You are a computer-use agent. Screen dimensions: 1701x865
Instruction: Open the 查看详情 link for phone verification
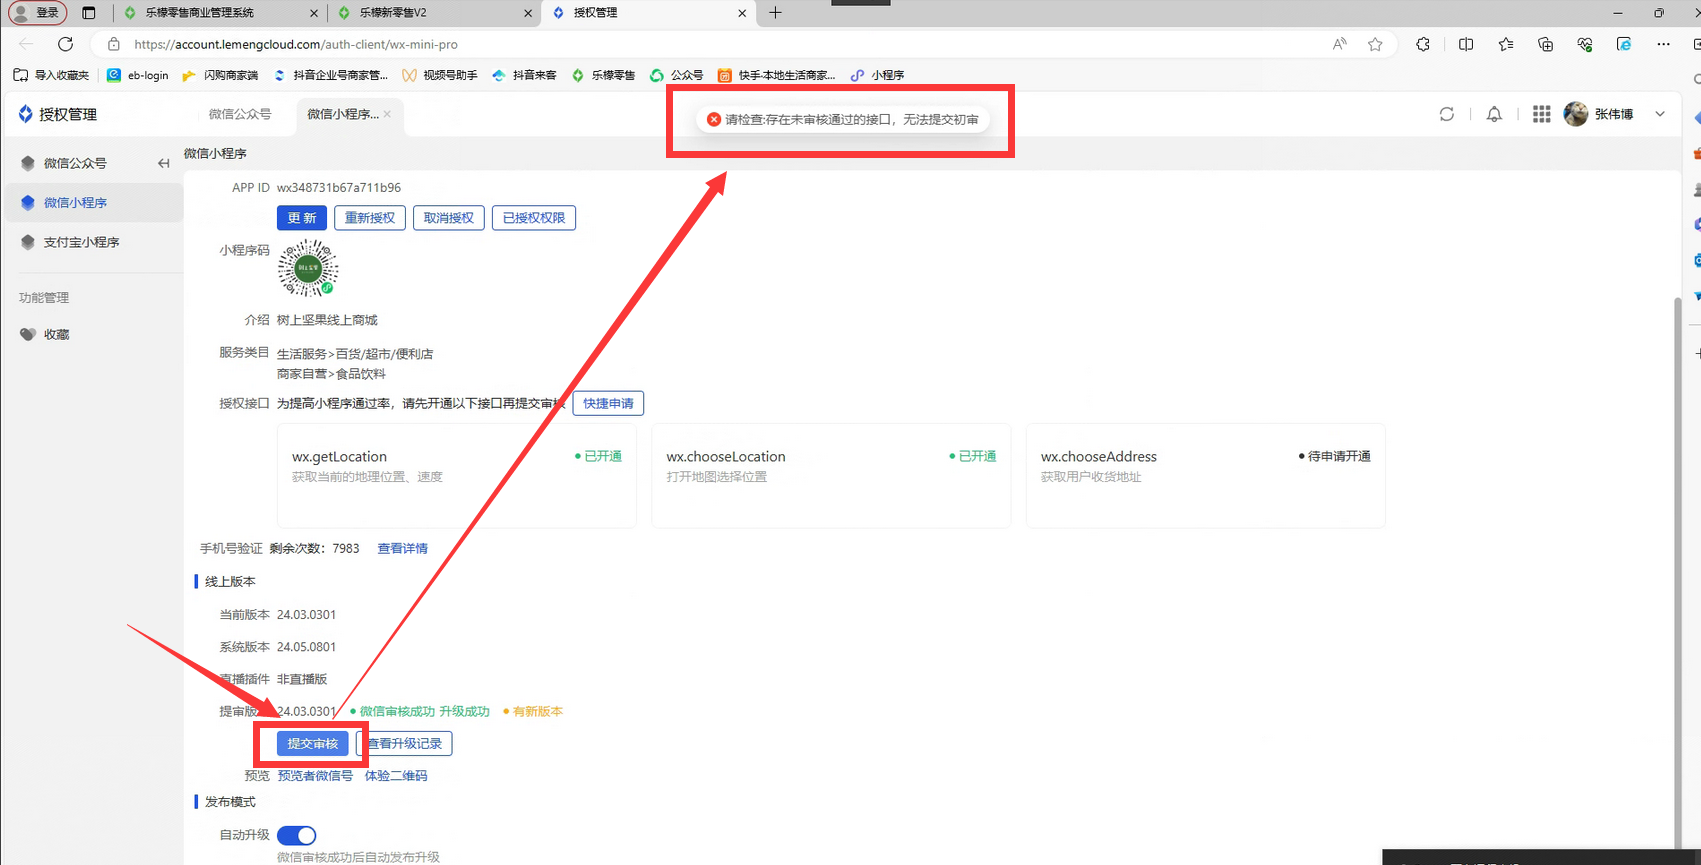pyautogui.click(x=402, y=548)
